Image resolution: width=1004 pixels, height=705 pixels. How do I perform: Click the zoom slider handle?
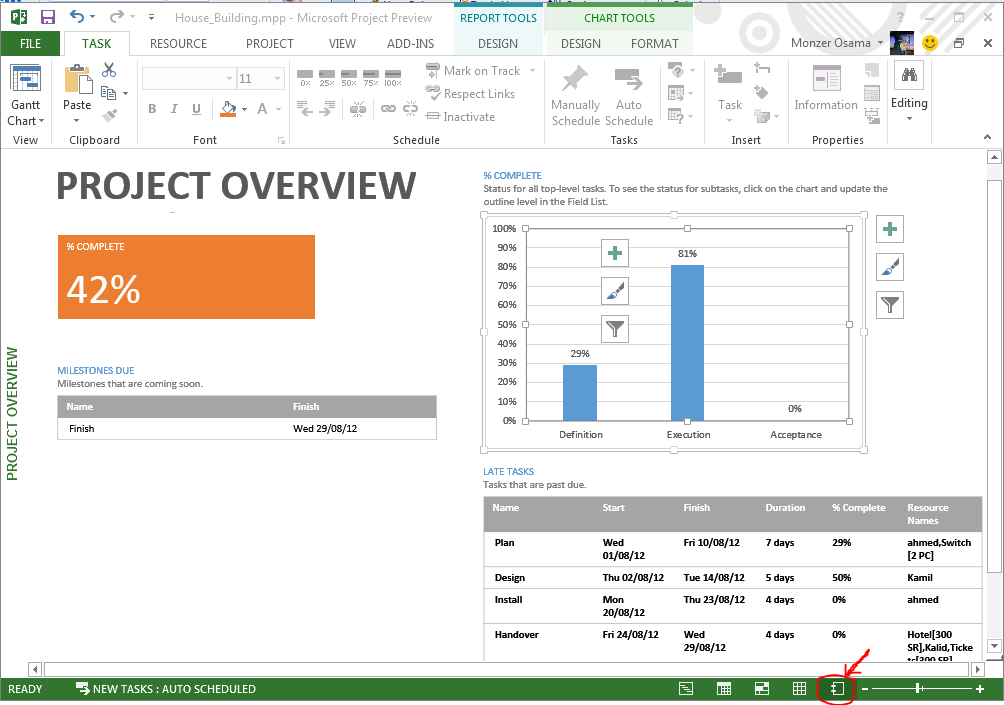point(918,689)
